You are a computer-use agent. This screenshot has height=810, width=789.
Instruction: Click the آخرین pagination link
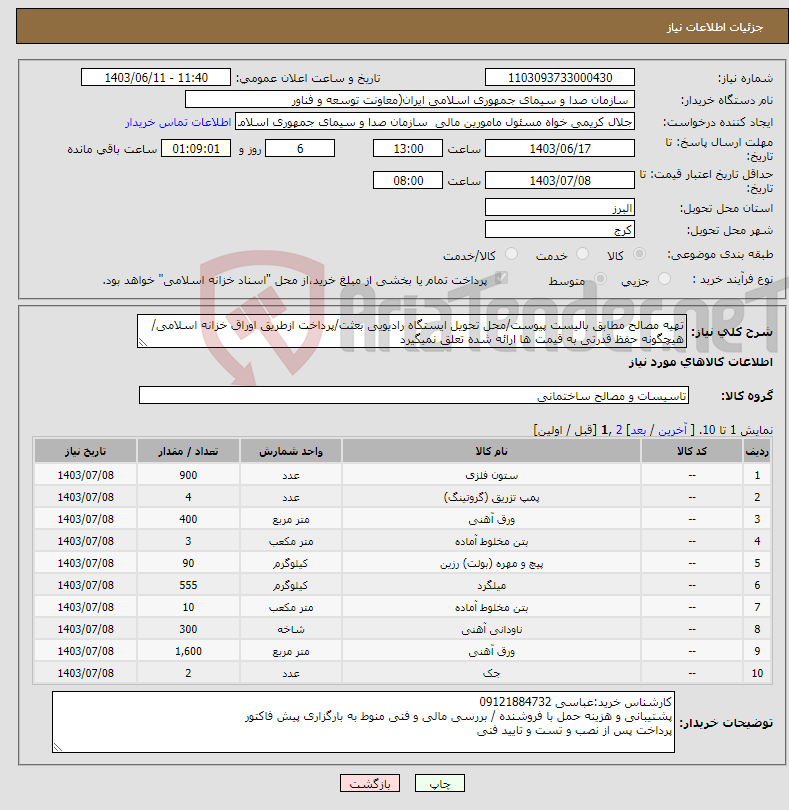click(x=672, y=430)
